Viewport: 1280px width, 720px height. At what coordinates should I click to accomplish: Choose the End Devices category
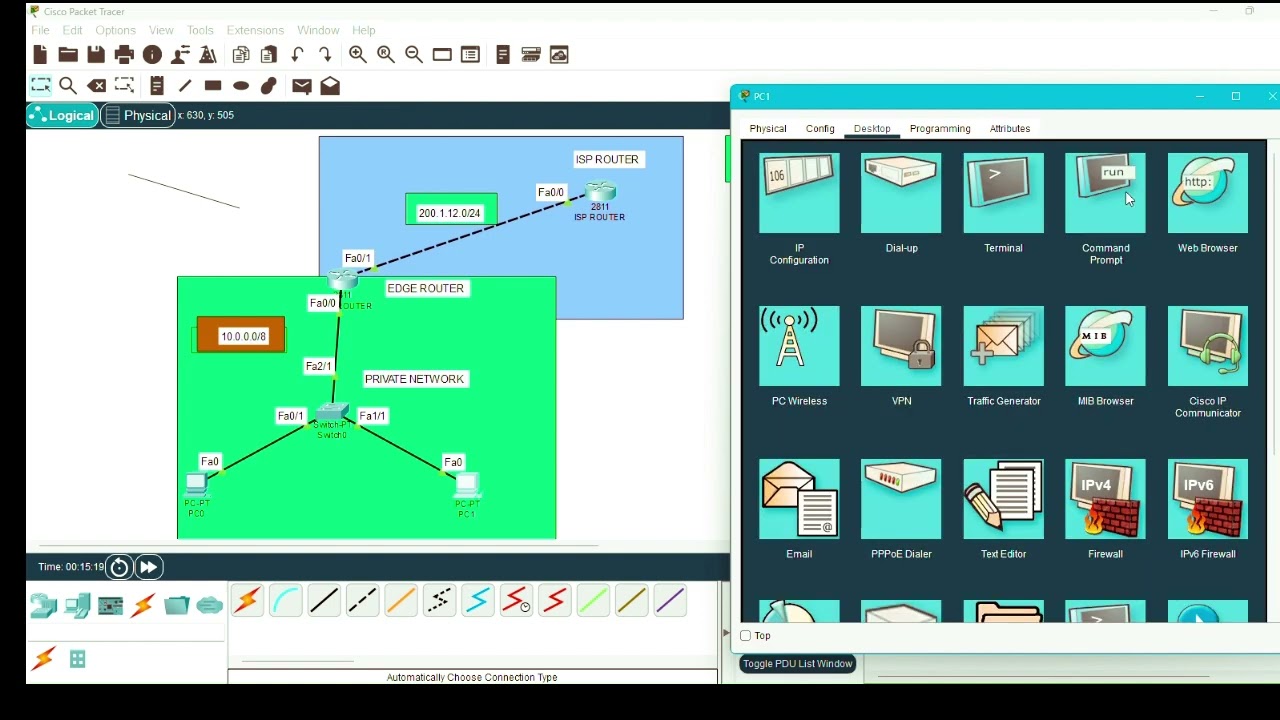[77, 606]
